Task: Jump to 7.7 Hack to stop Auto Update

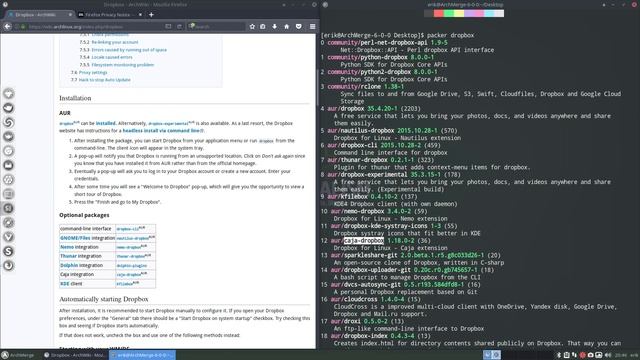Action: click(104, 80)
